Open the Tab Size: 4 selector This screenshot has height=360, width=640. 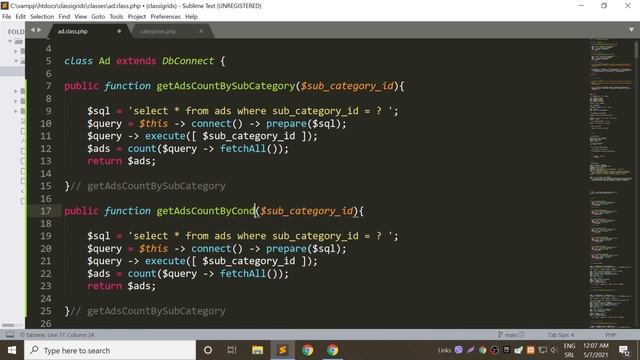(560, 335)
